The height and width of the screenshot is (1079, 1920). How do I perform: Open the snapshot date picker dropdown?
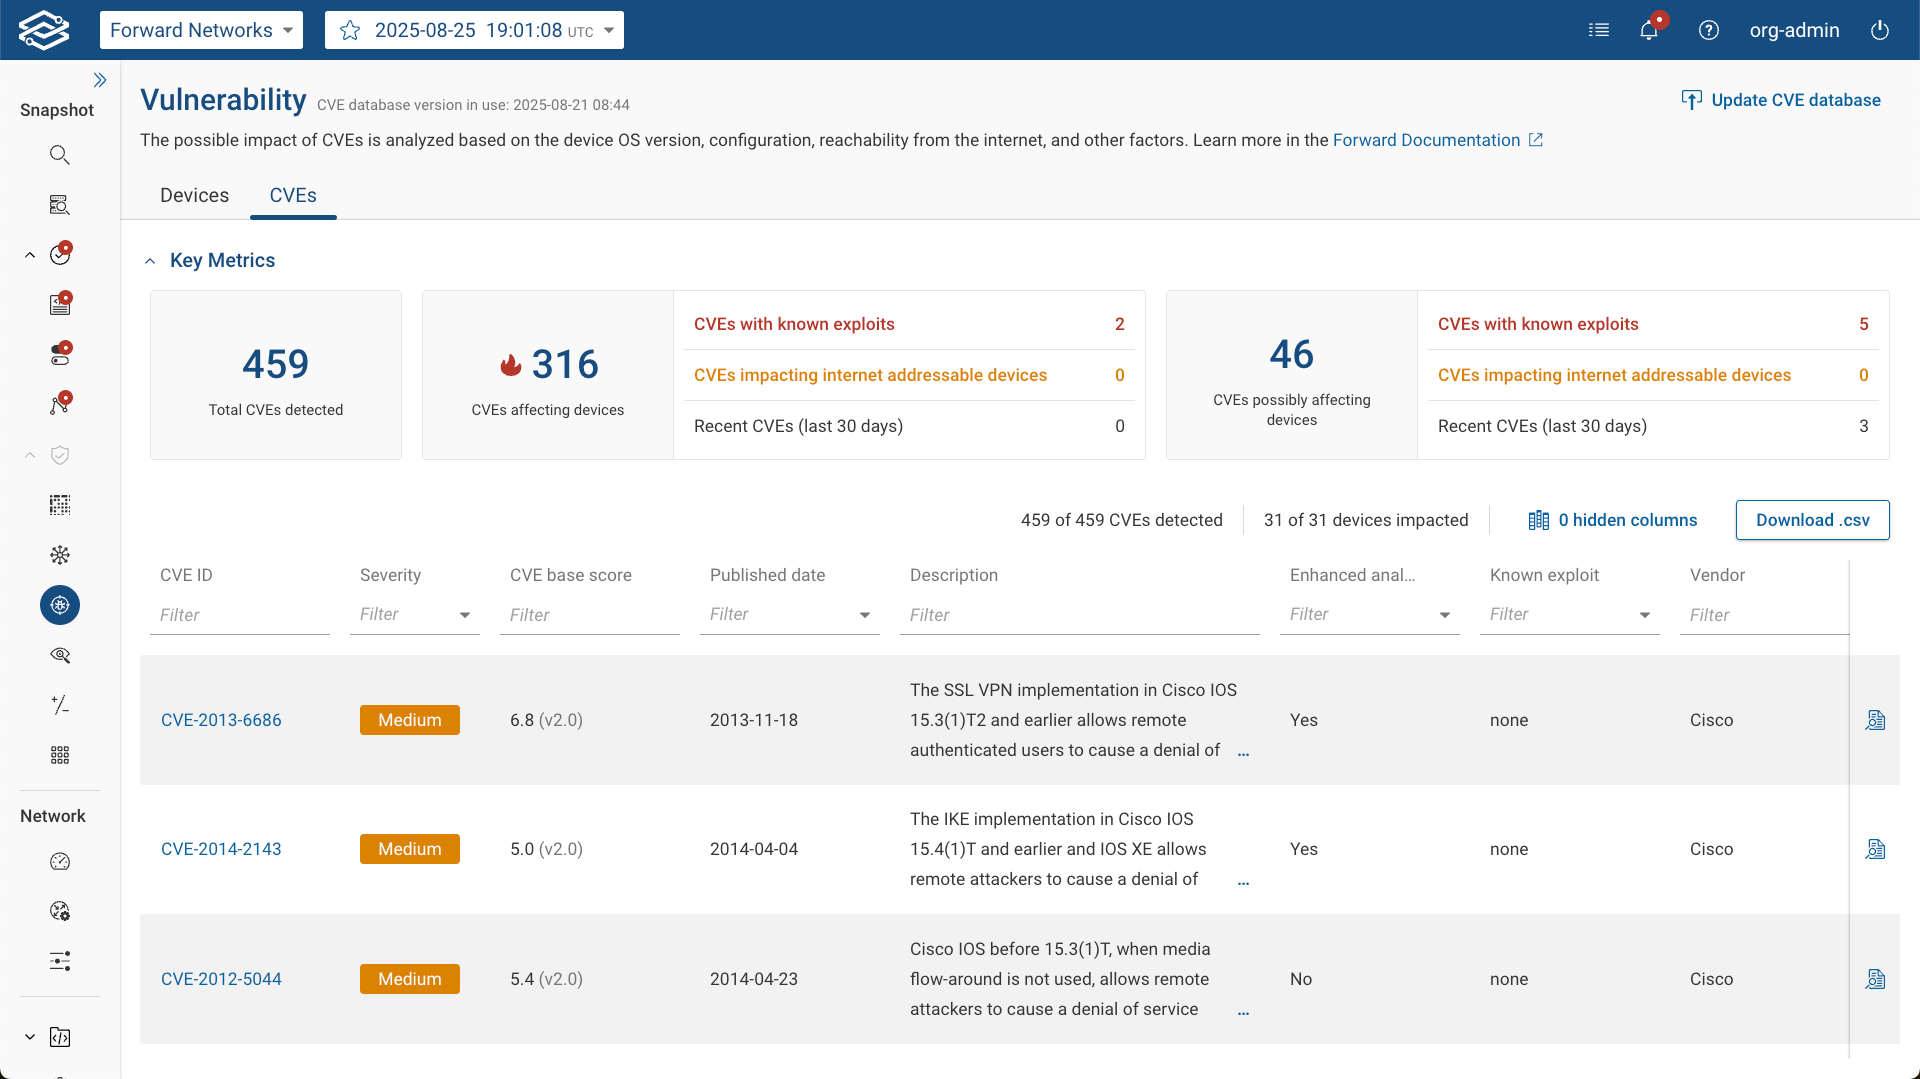(x=609, y=30)
